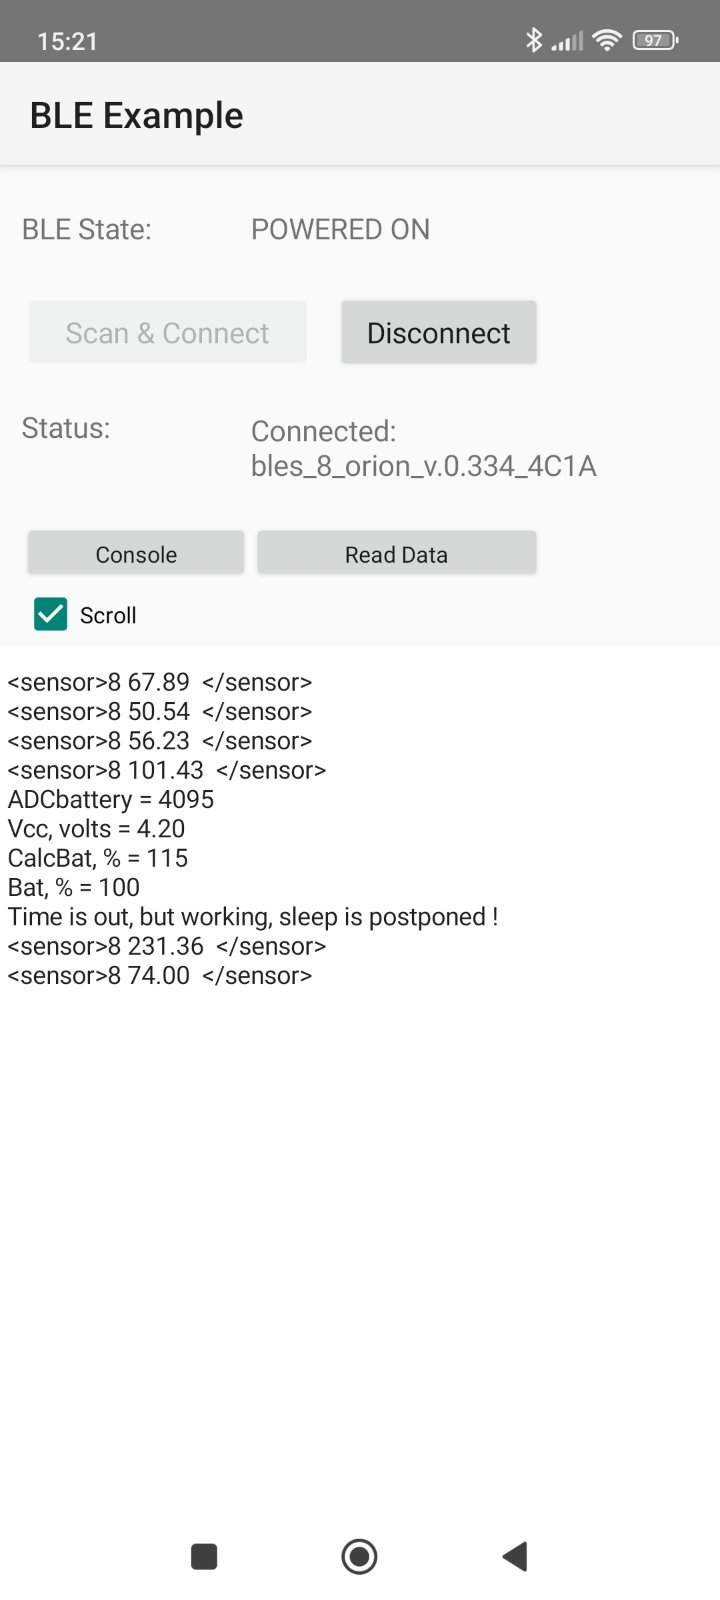Tap the BLE Example app title
Viewport: 720px width, 1600px height.
[137, 115]
